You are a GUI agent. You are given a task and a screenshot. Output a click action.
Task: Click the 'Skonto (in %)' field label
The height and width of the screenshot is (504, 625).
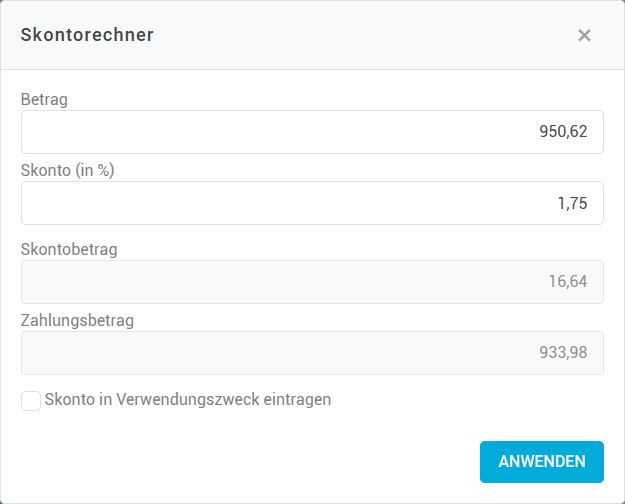(x=68, y=170)
